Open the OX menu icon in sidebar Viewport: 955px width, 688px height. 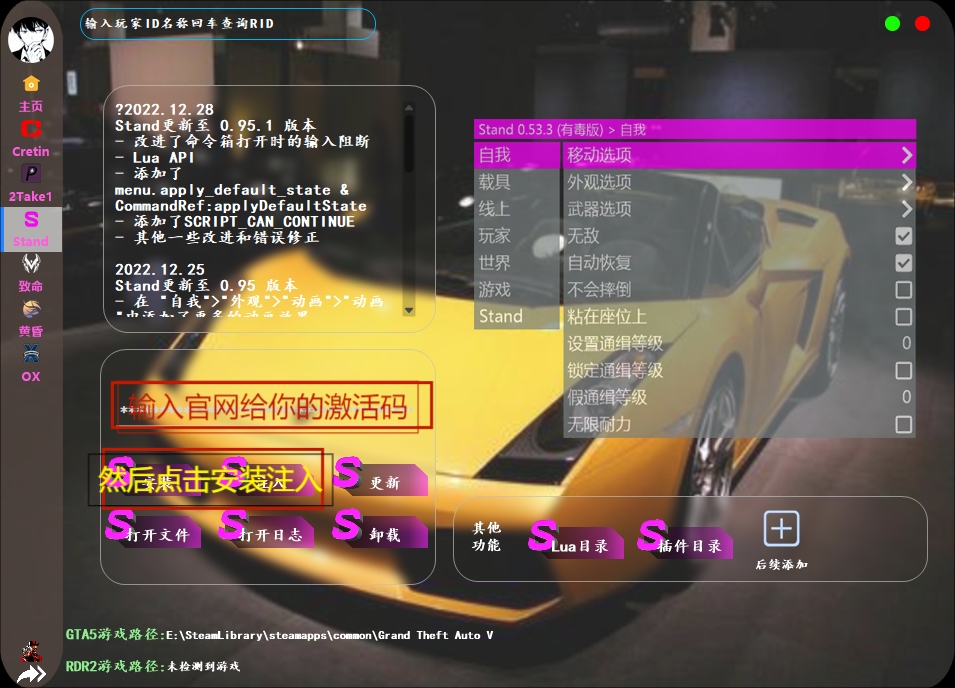point(31,354)
